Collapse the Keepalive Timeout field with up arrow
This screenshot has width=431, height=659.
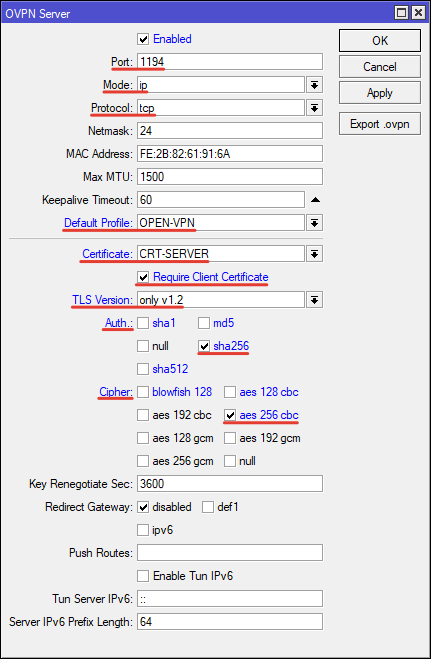tap(315, 200)
